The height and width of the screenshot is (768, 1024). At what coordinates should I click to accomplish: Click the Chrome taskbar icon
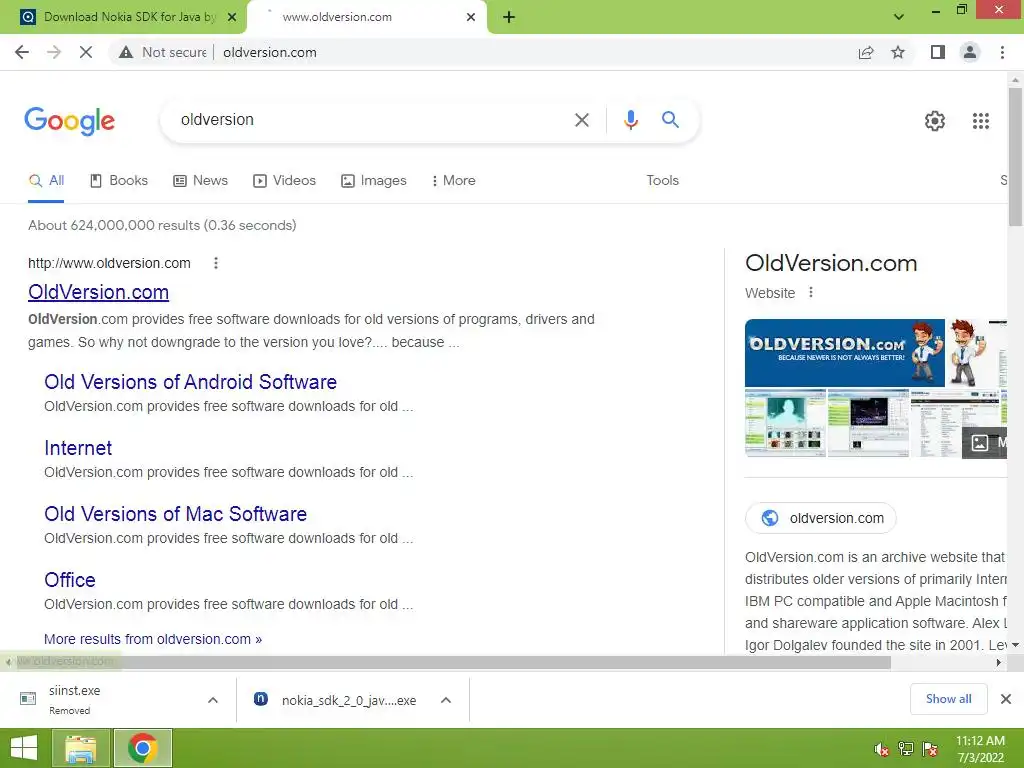(143, 748)
